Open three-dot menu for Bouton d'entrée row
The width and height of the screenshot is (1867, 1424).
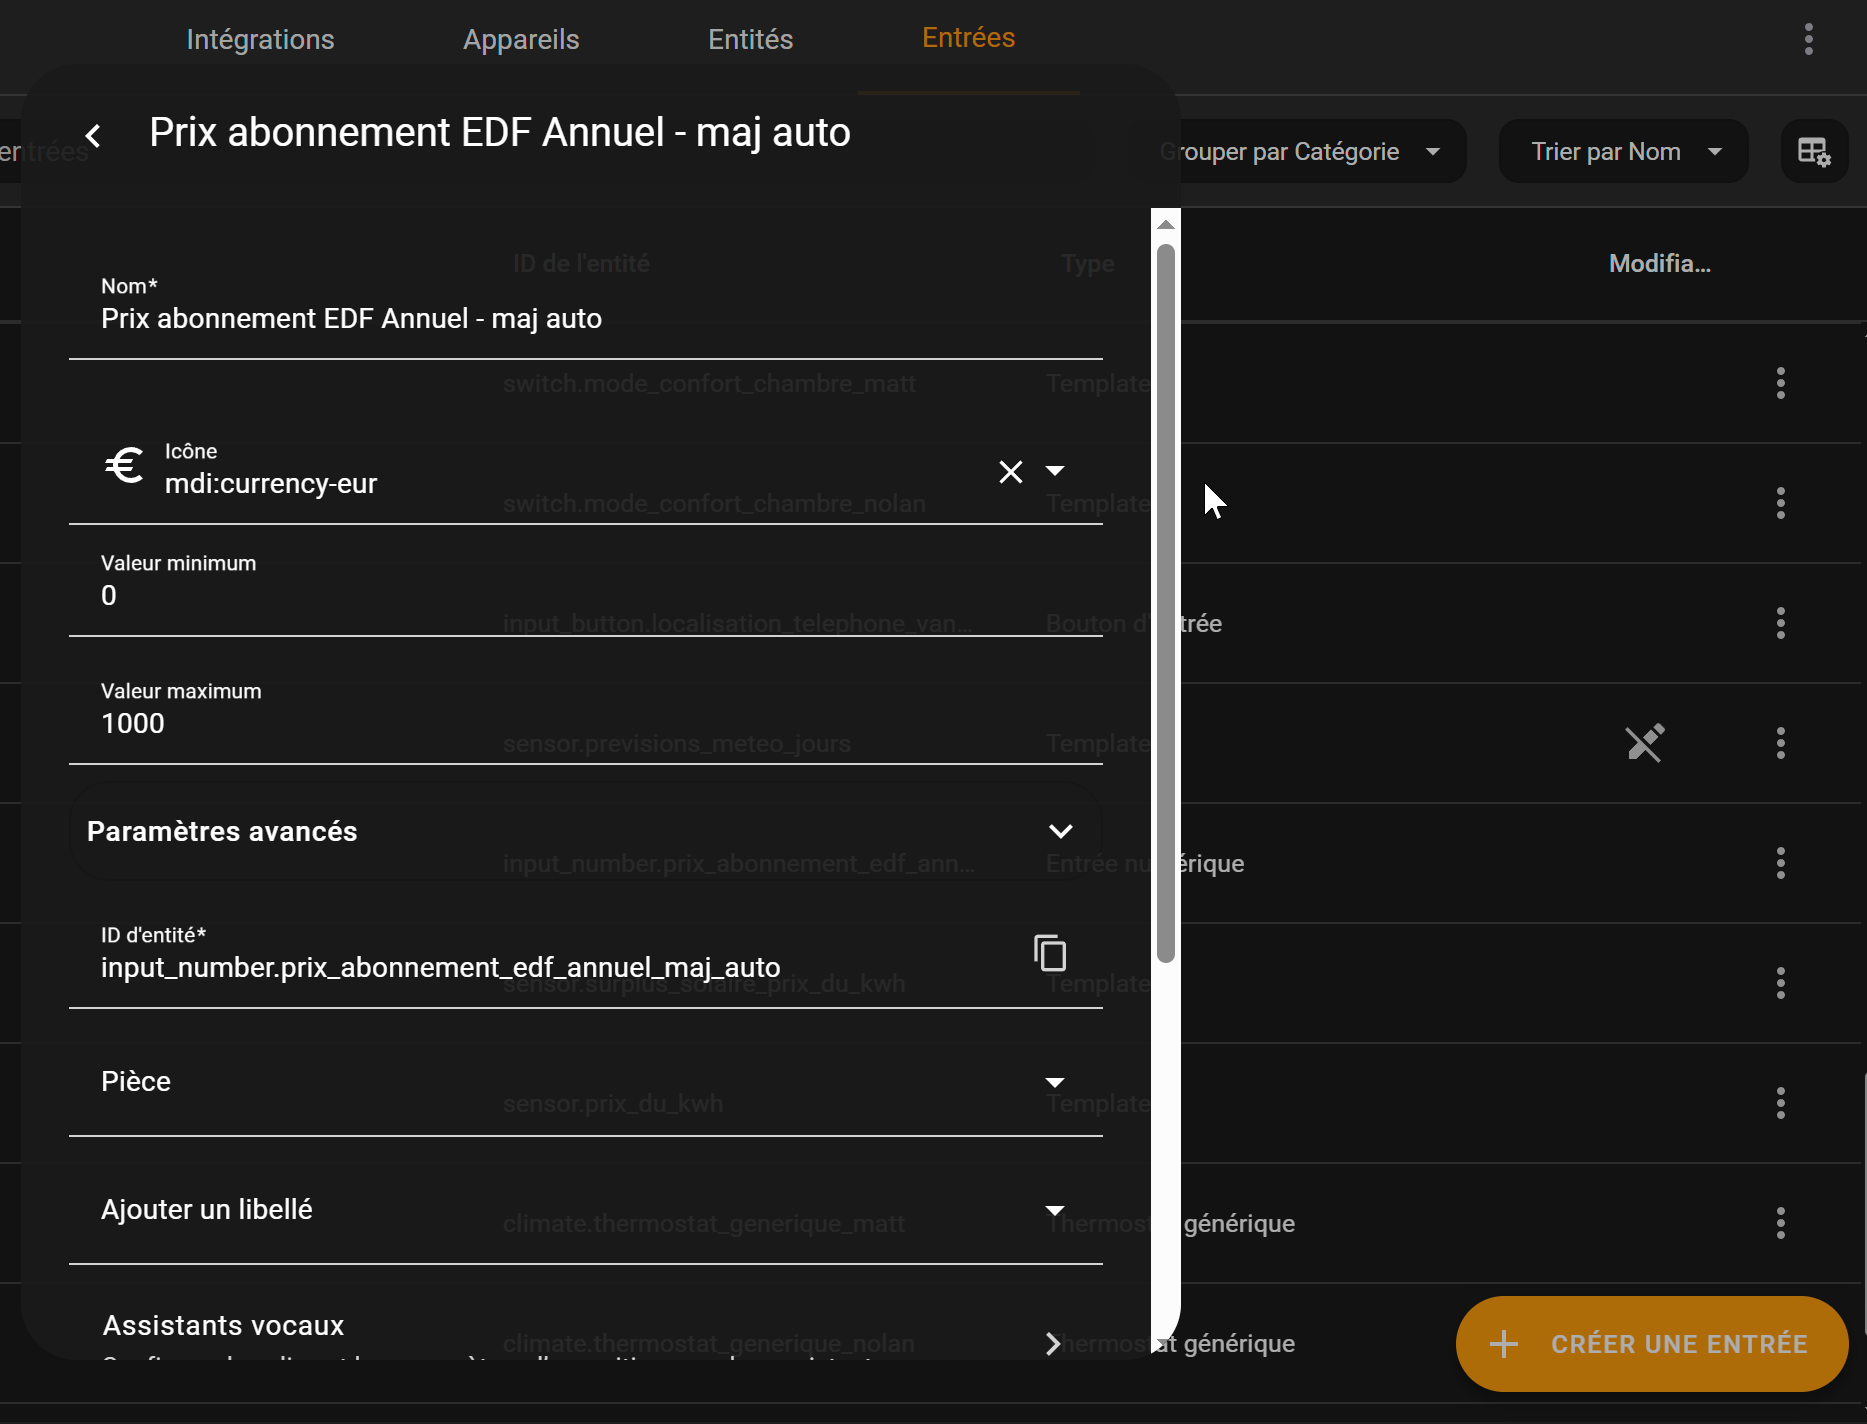click(x=1780, y=623)
